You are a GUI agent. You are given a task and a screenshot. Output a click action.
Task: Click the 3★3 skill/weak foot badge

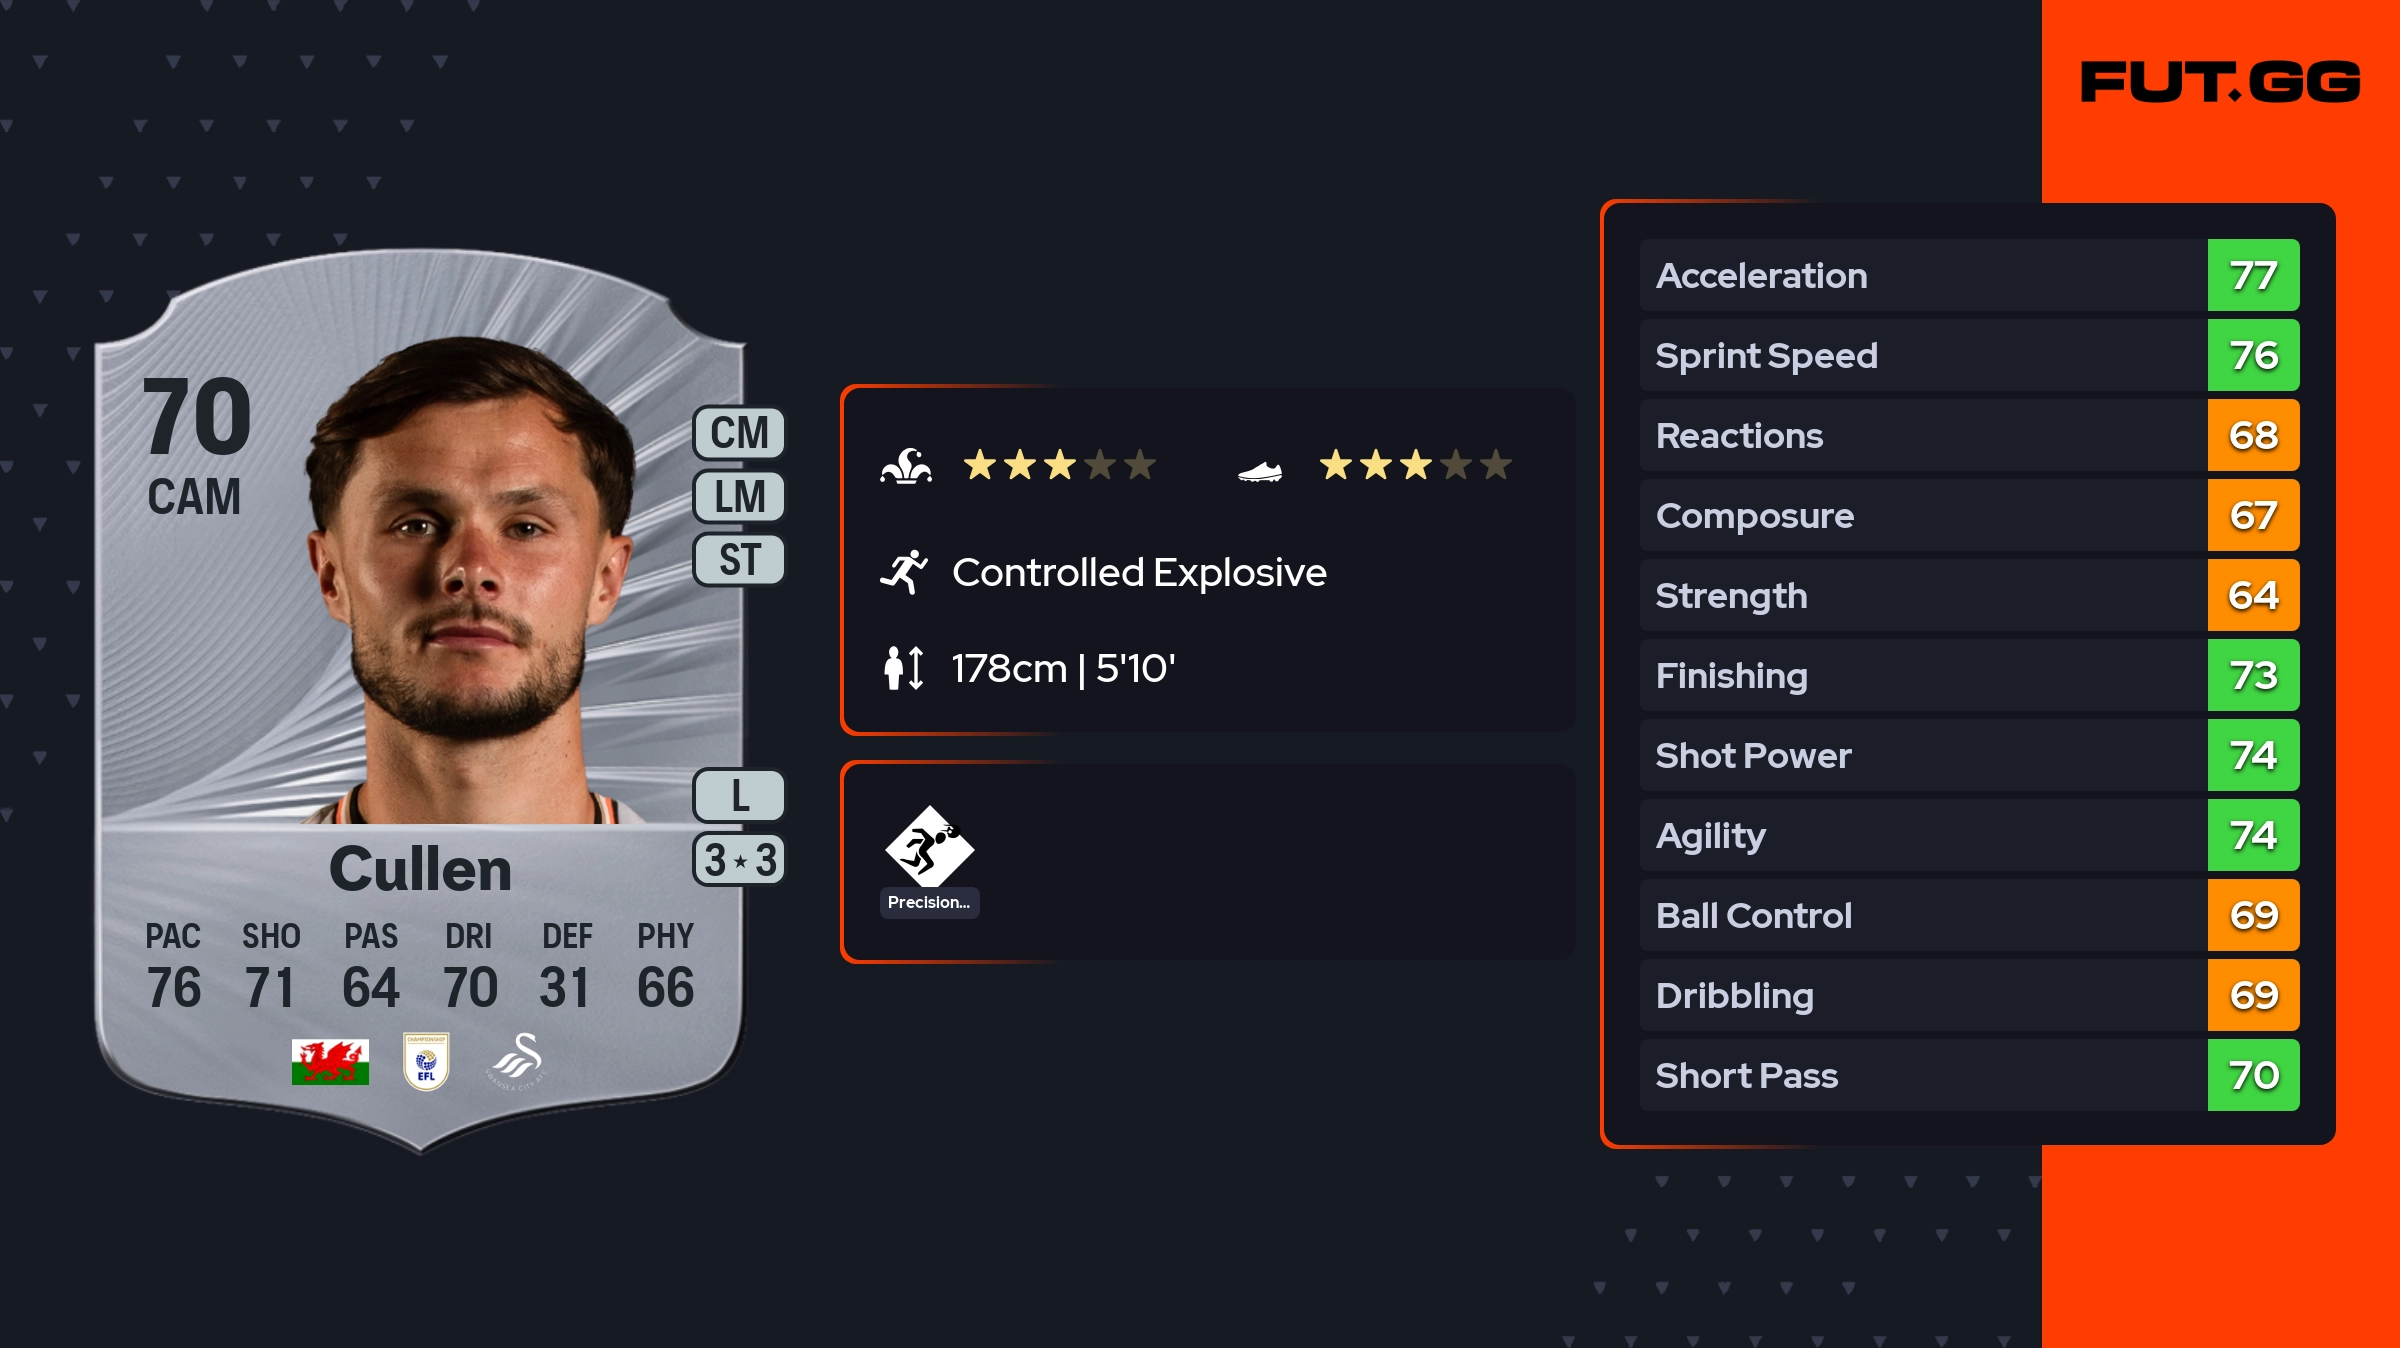[739, 860]
